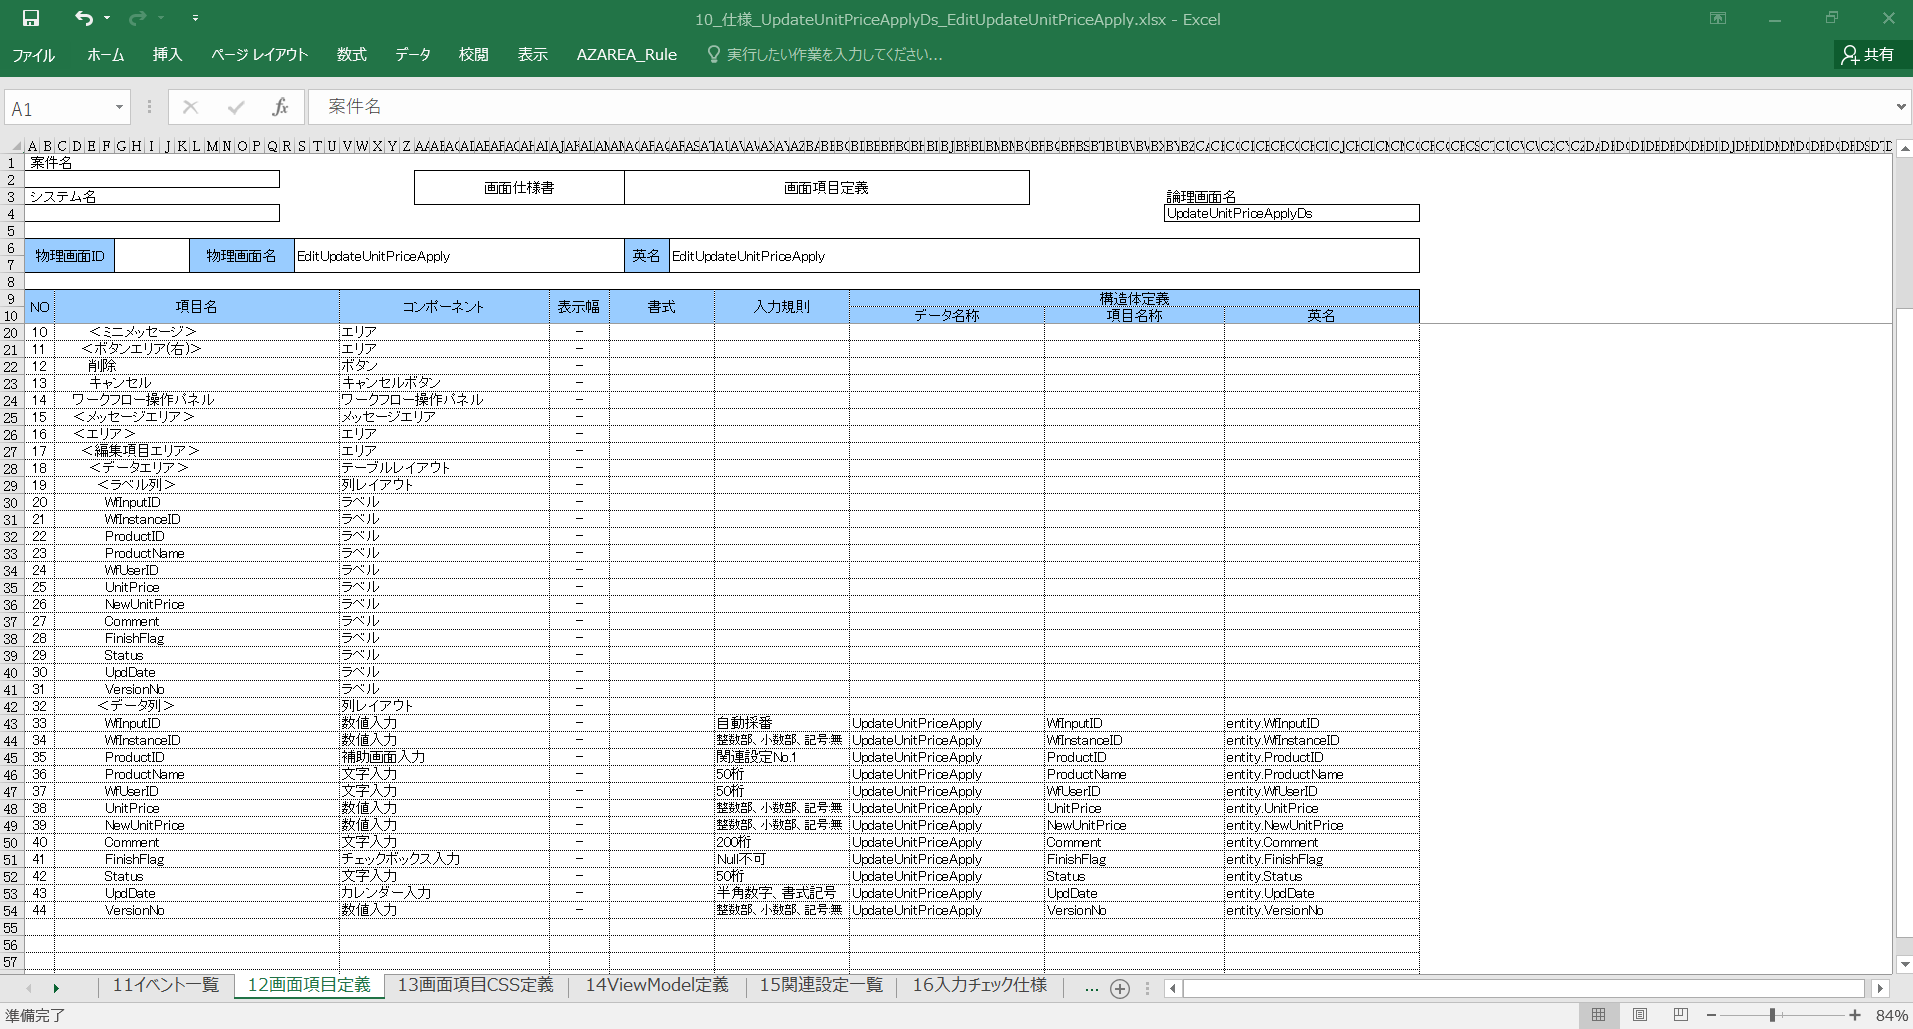The width and height of the screenshot is (1913, 1029).
Task: Select the 画面仕様書 header cell
Action: [x=519, y=187]
